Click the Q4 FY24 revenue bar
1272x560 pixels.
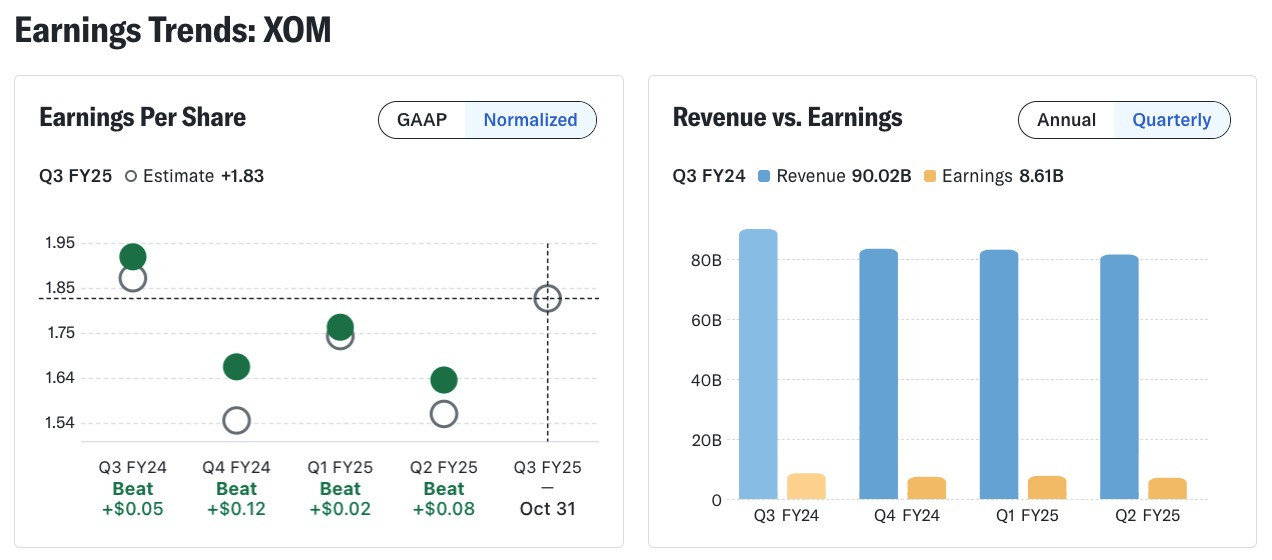coord(878,374)
